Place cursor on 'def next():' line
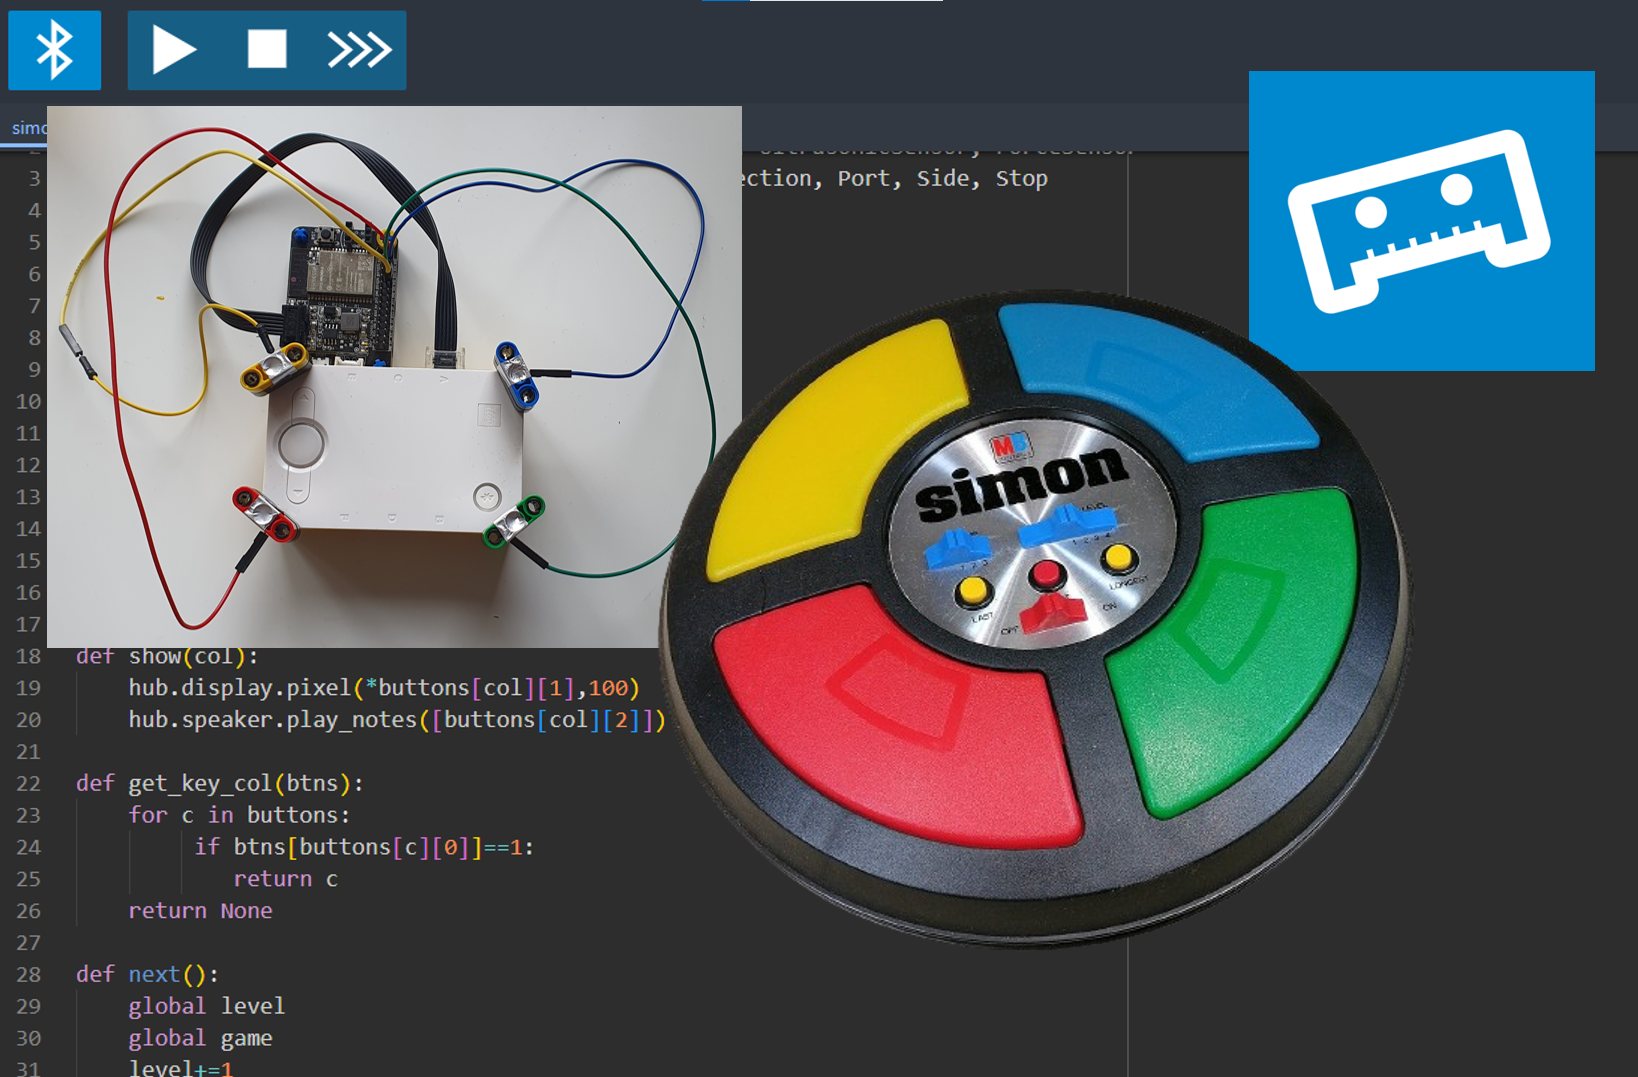Image resolution: width=1638 pixels, height=1077 pixels. [147, 974]
